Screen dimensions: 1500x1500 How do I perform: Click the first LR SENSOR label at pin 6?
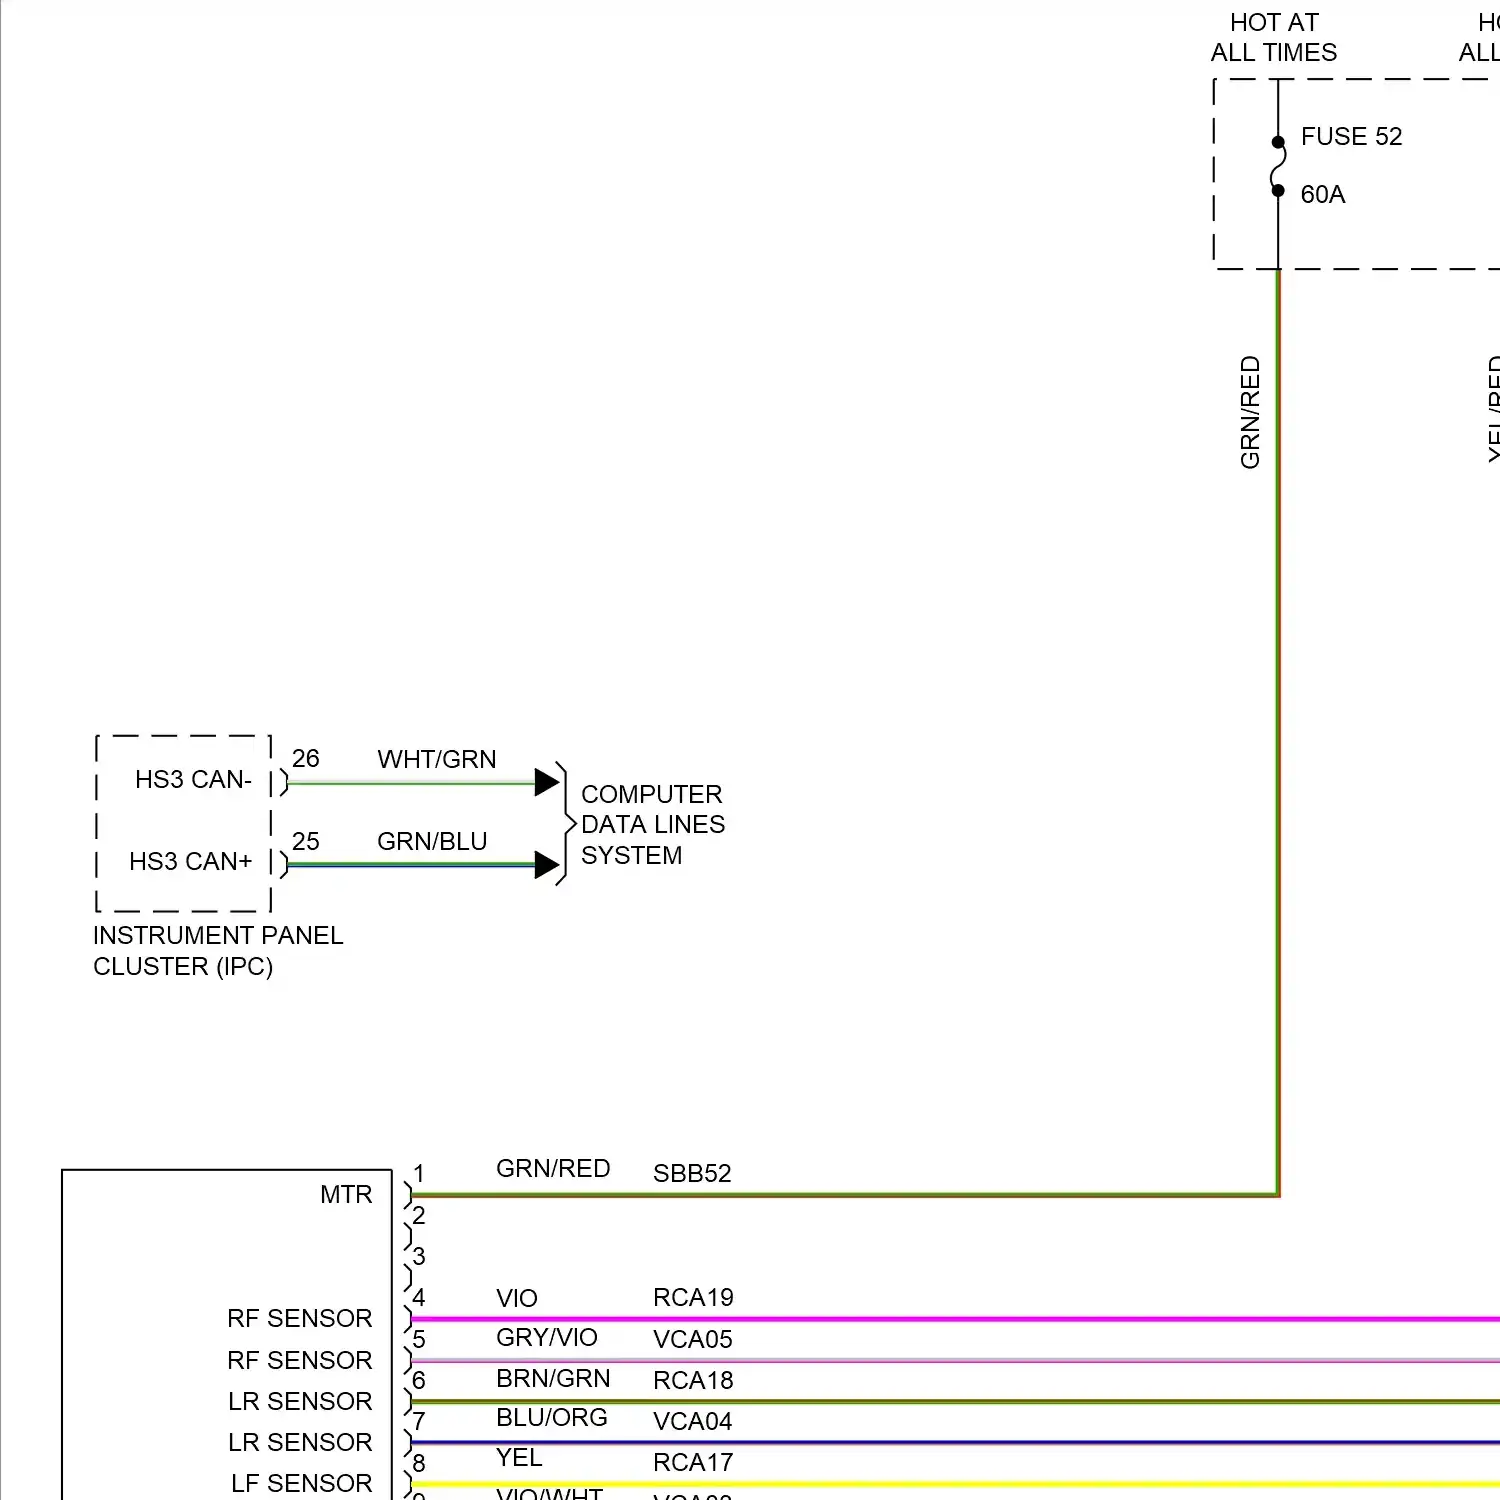[x=300, y=1401]
